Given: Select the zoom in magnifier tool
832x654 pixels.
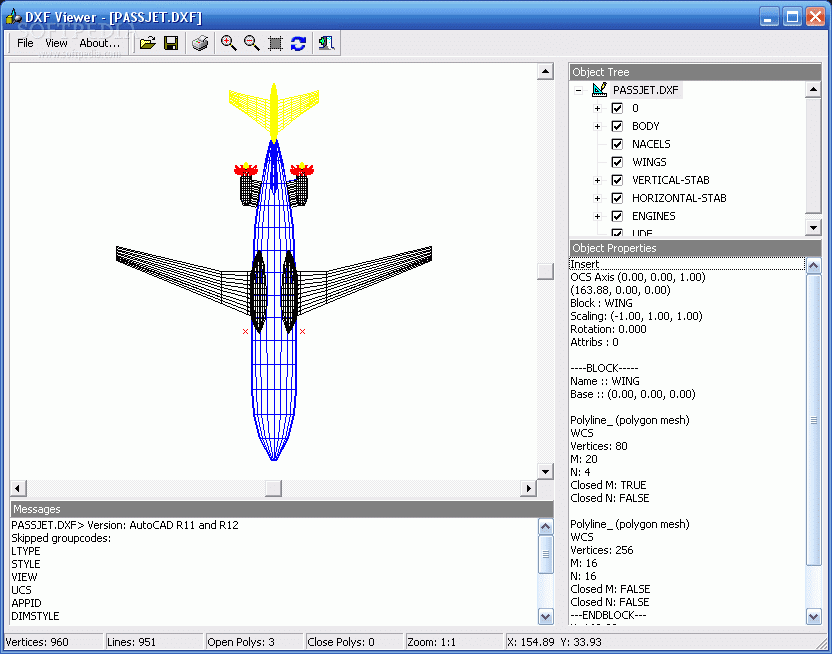Looking at the screenshot, I should [x=229, y=43].
